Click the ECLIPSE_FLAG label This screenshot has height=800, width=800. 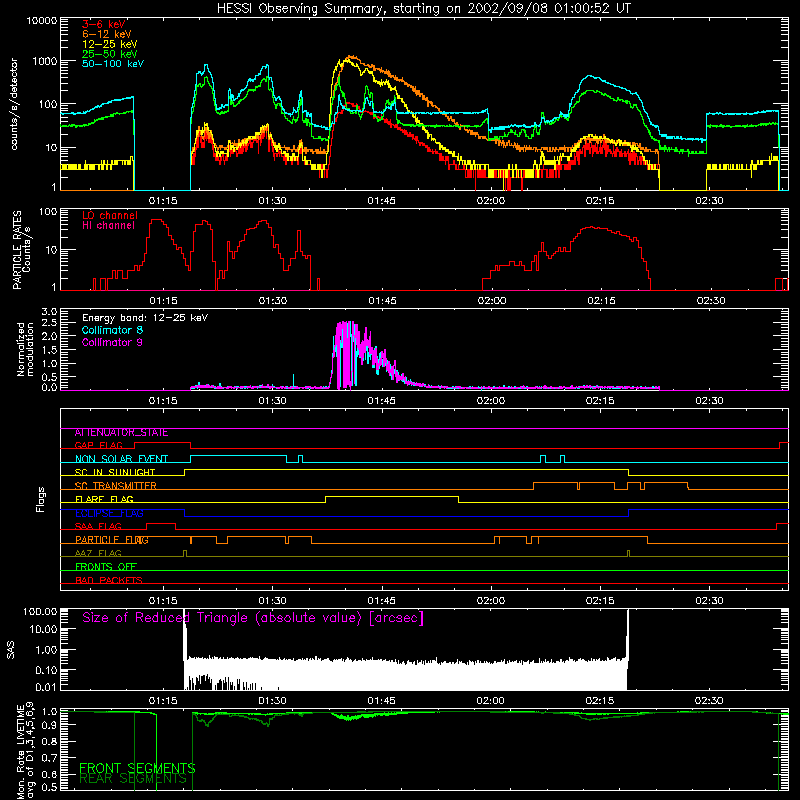point(109,513)
